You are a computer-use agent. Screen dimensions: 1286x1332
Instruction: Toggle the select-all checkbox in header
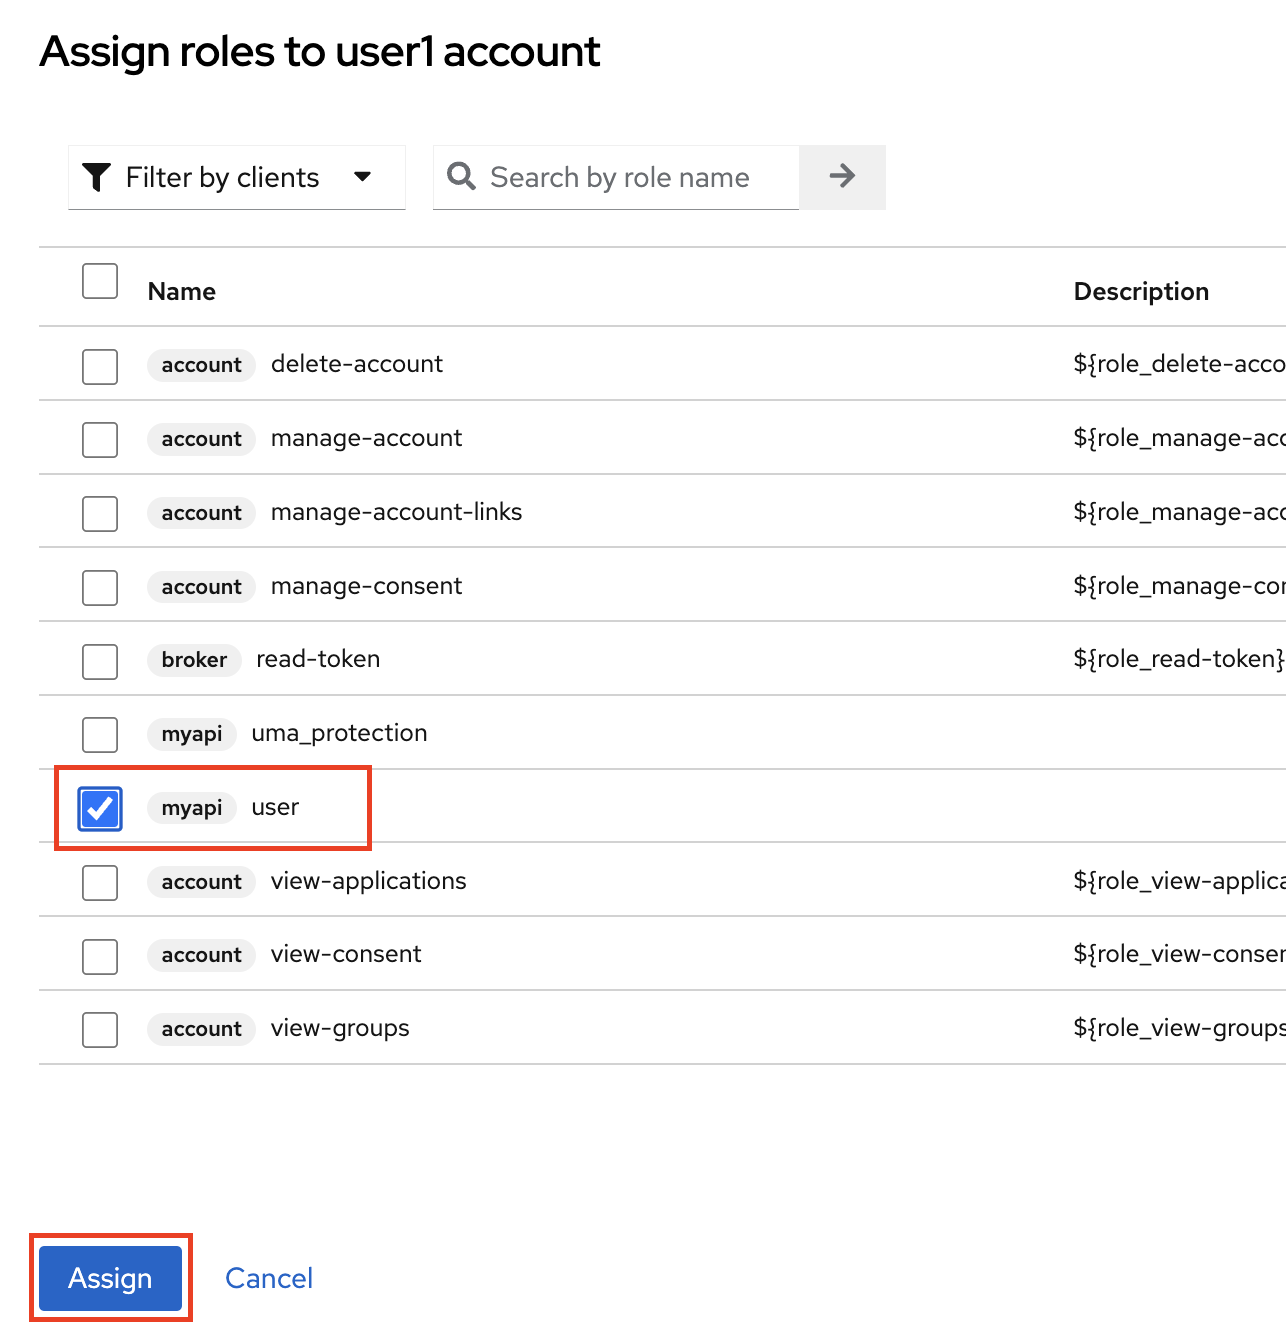click(x=100, y=282)
